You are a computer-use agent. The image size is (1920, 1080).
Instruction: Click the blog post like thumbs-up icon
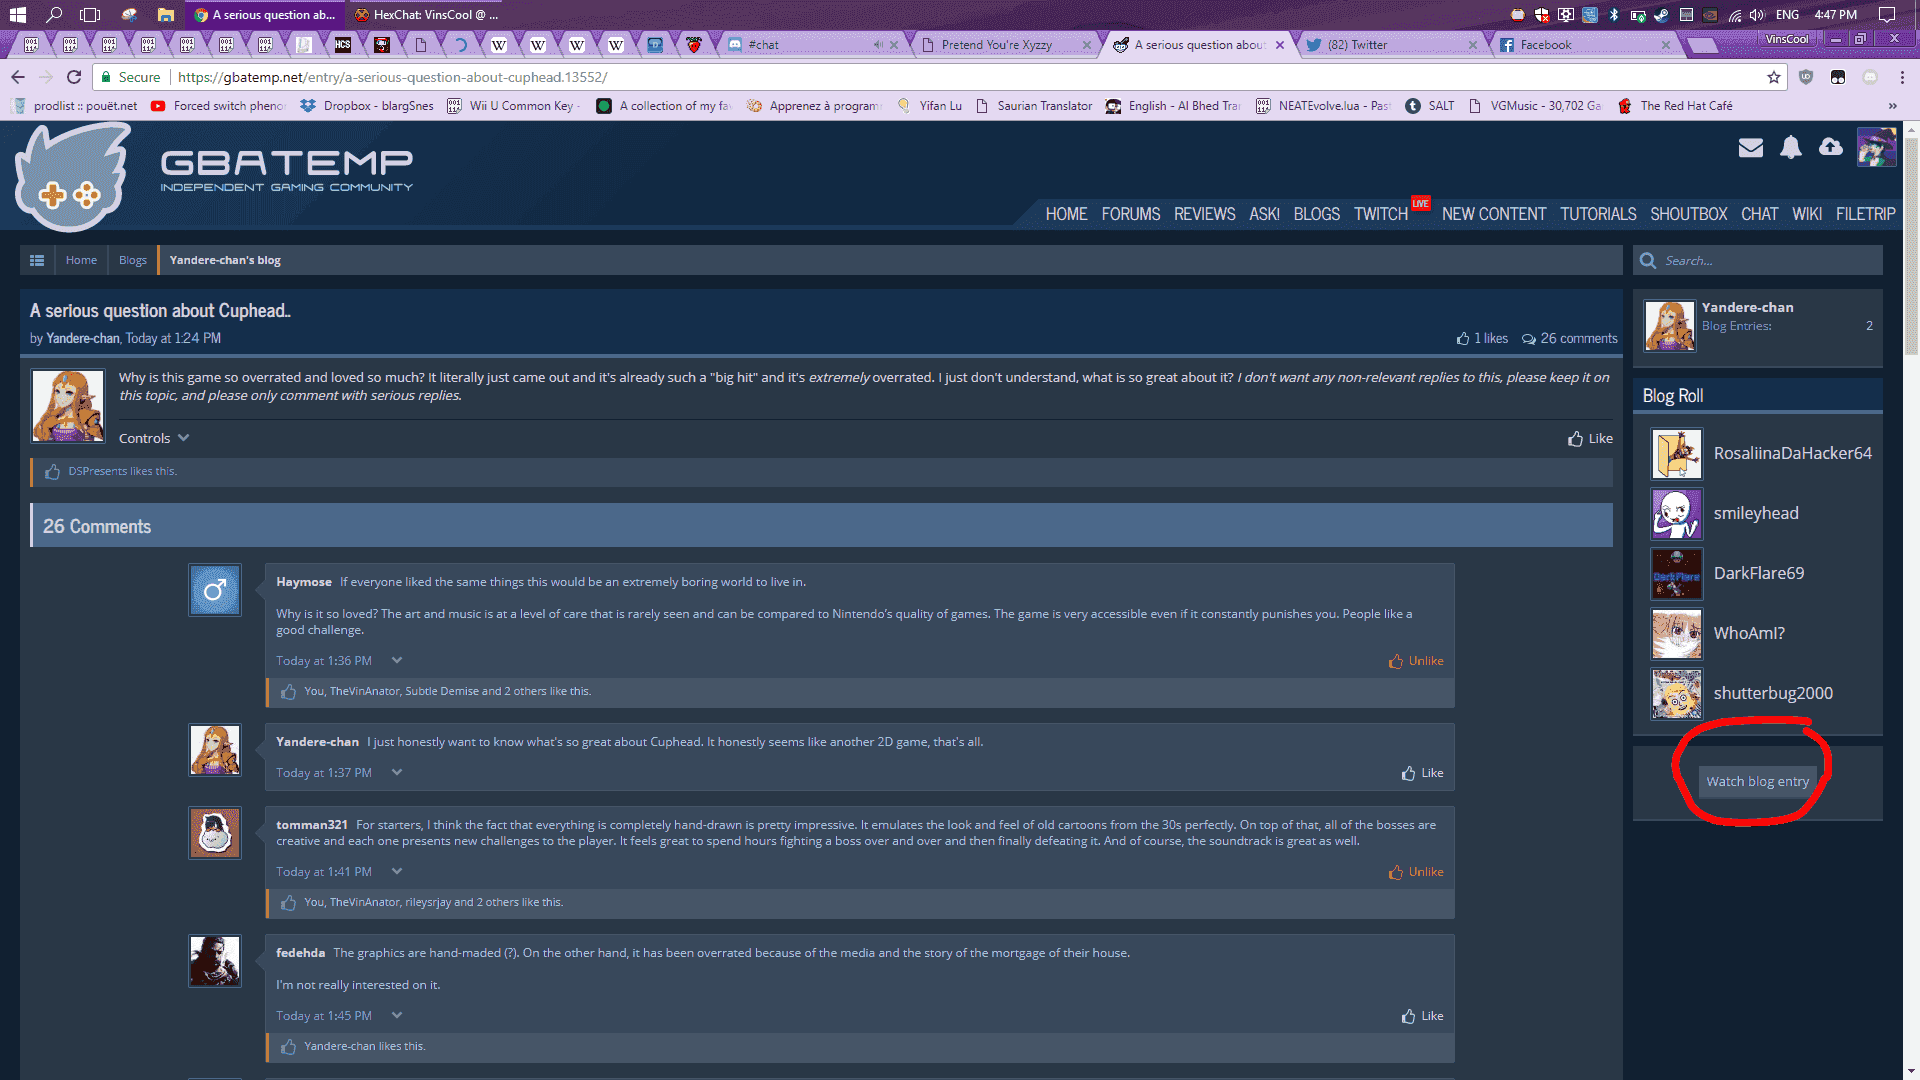(1463, 339)
